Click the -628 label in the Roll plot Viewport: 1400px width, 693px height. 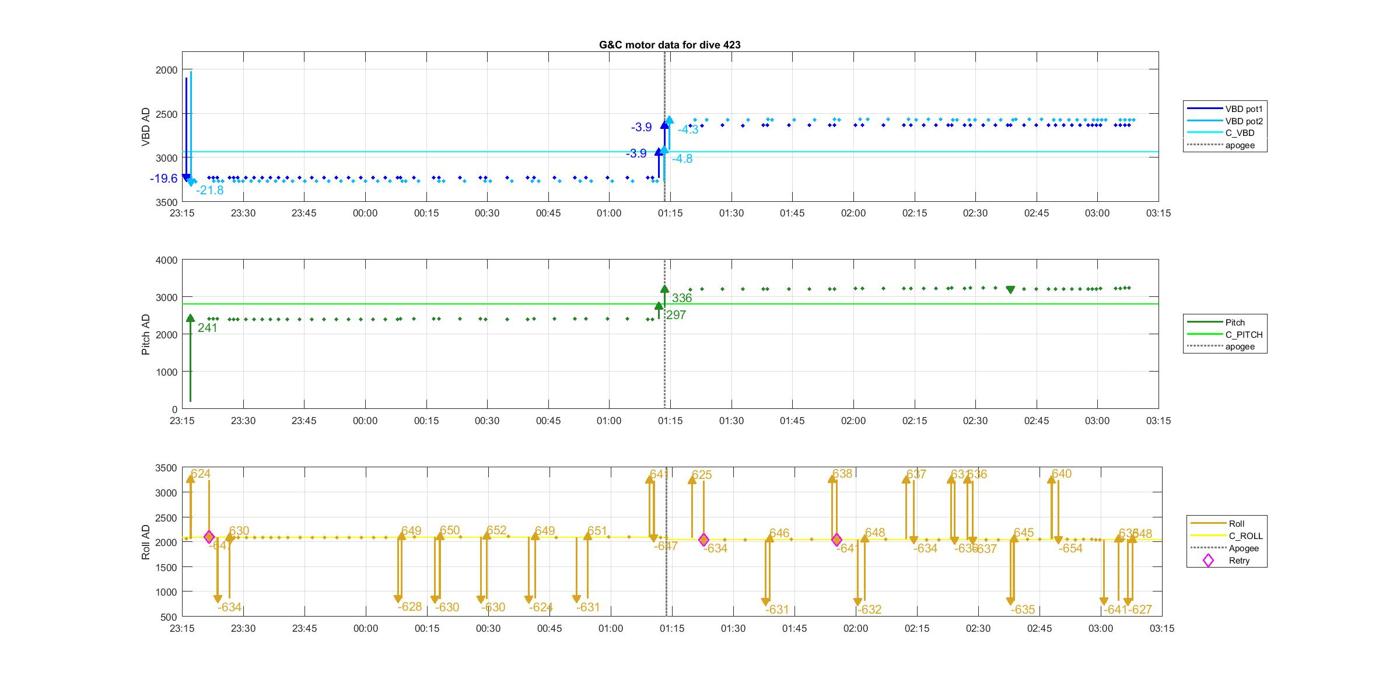[x=409, y=607]
